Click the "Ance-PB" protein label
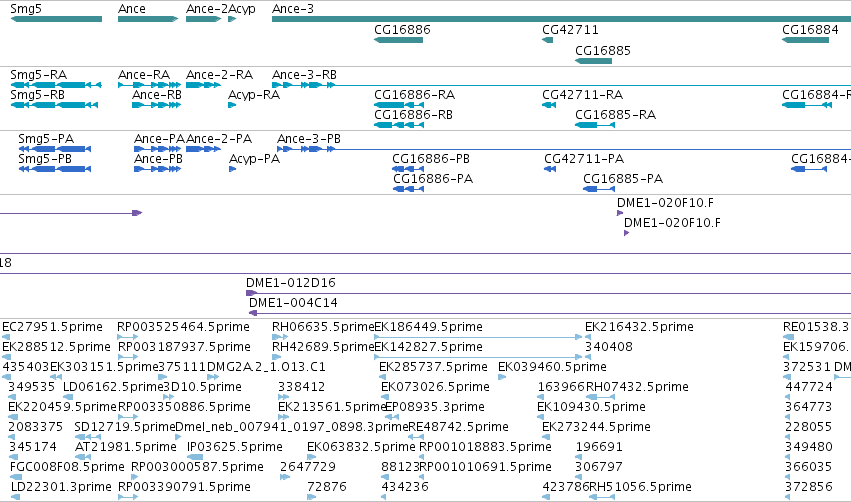The image size is (851, 502). point(158,158)
